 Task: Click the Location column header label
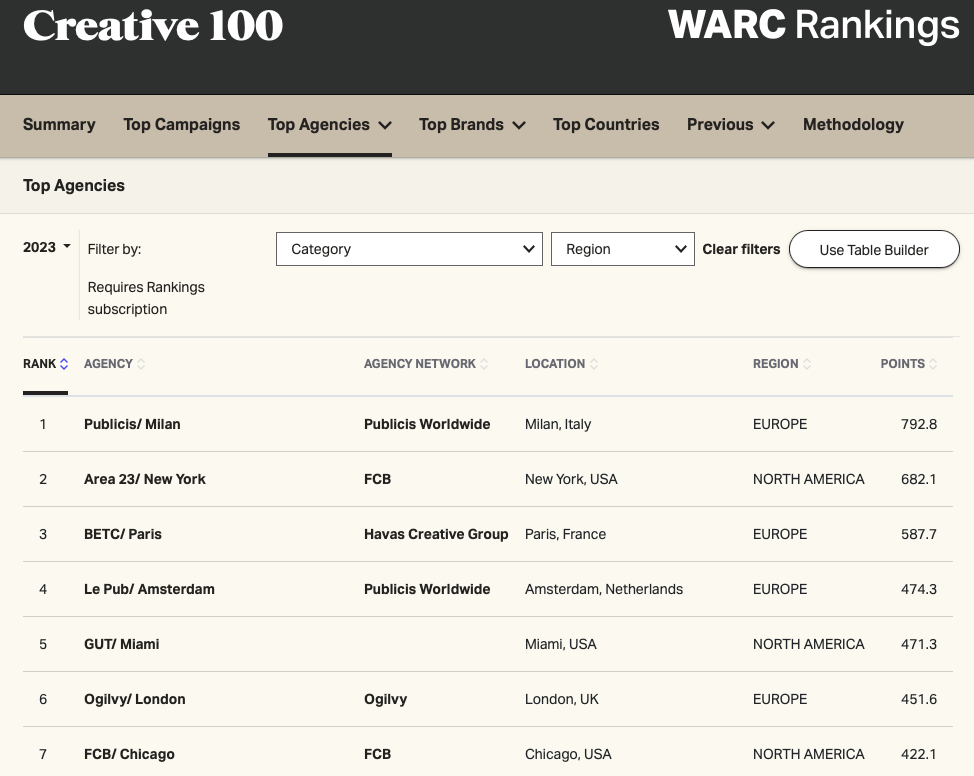pos(555,364)
